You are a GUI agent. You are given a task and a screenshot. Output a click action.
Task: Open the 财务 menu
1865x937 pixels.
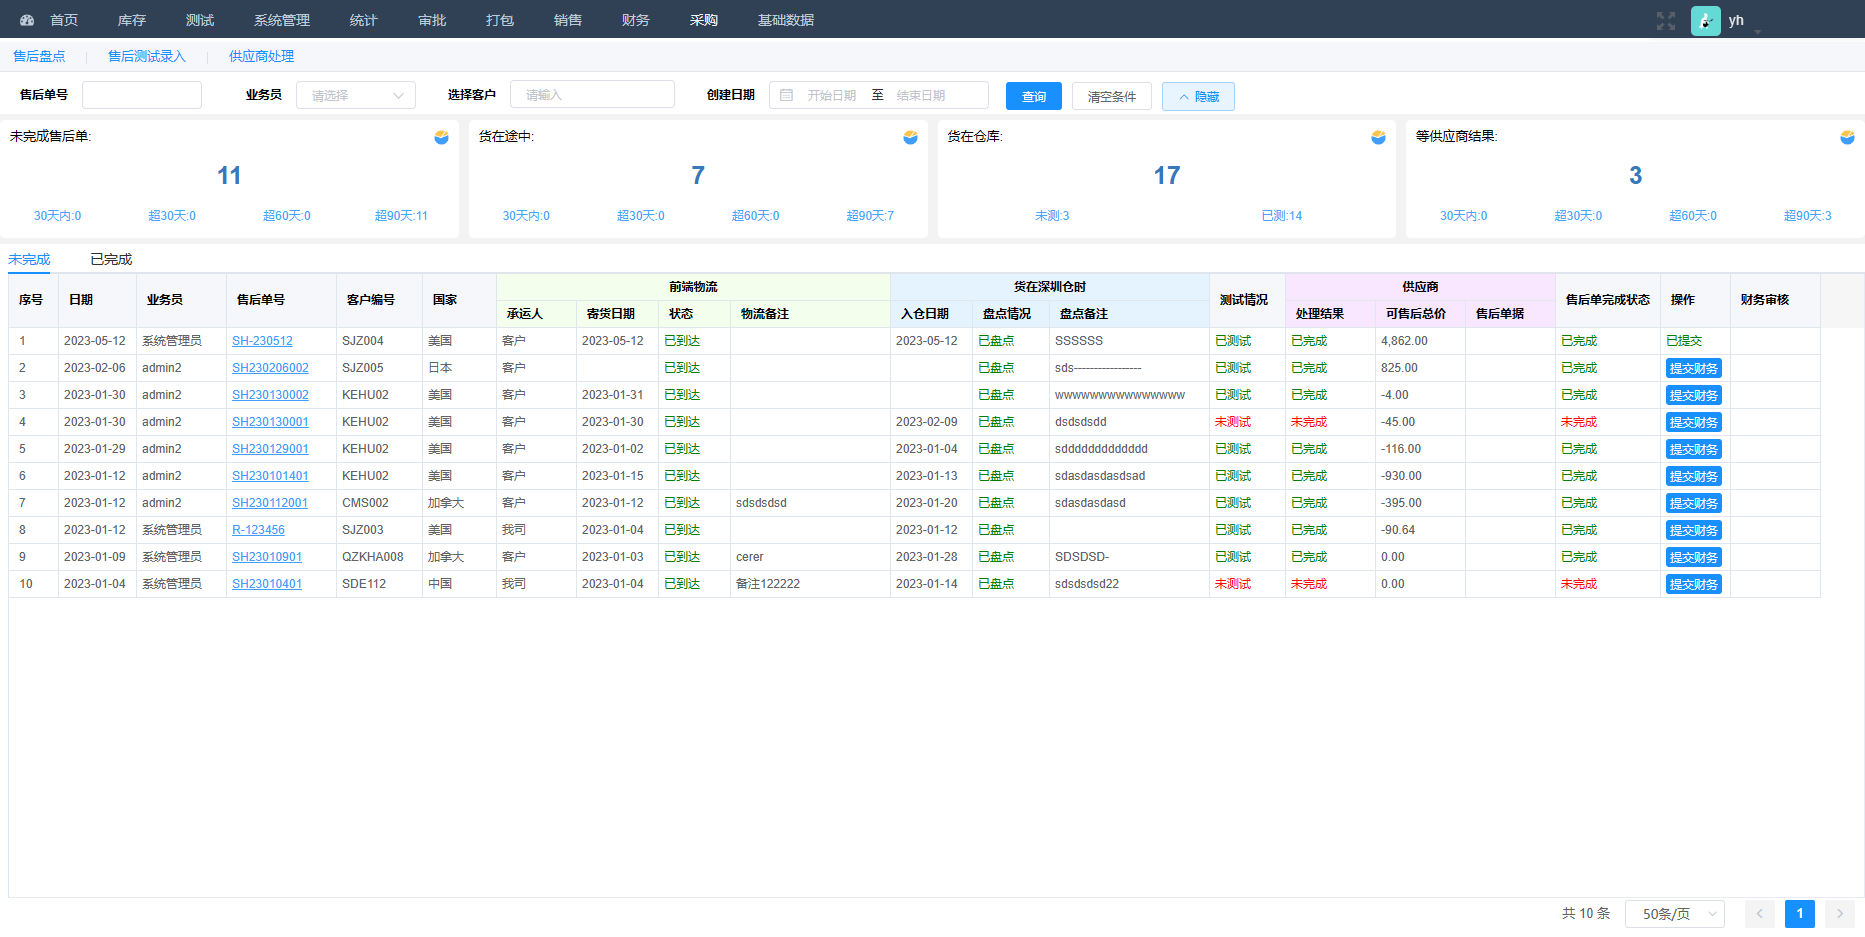[x=636, y=20]
